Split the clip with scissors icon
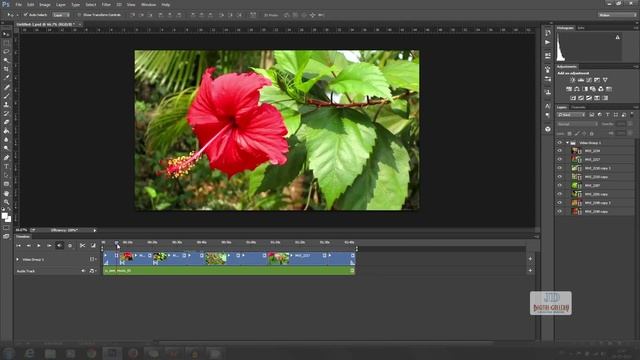Image resolution: width=640 pixels, height=360 pixels. pos(82,245)
